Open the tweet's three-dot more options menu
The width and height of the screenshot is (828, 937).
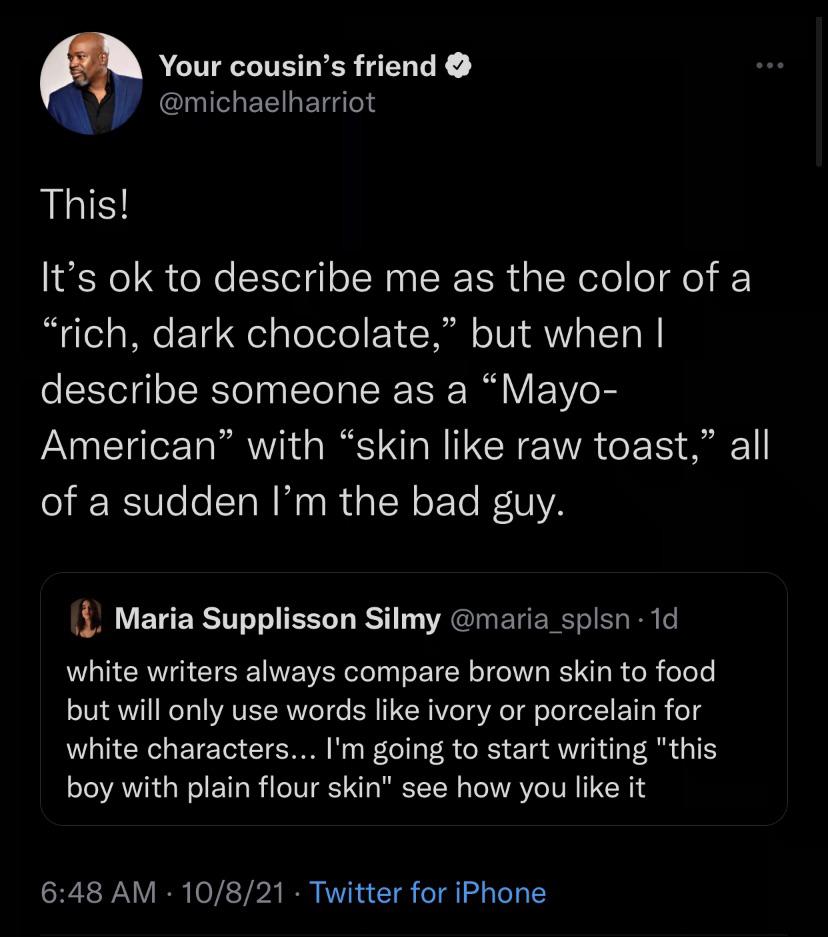770,67
